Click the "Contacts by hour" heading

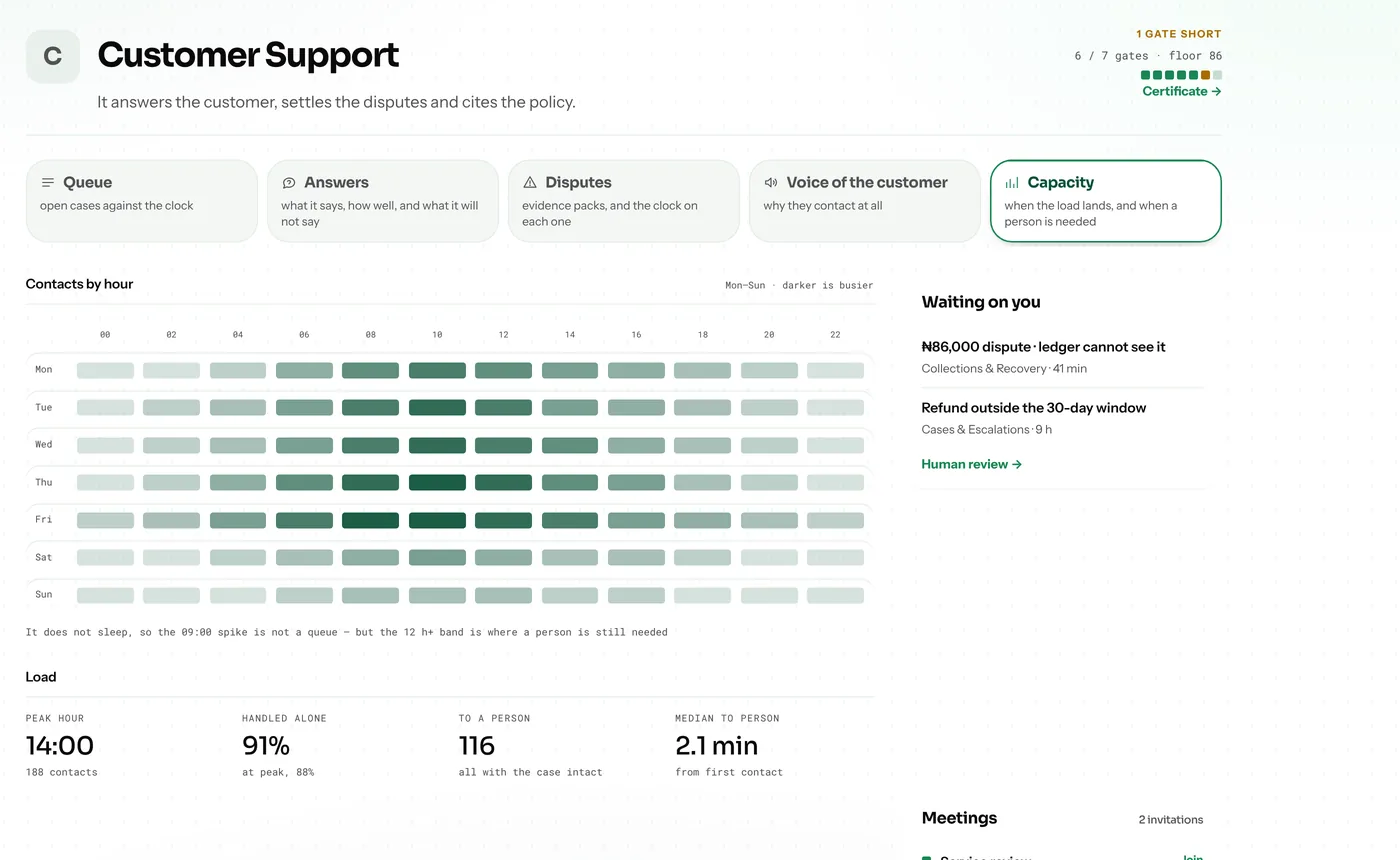[79, 284]
